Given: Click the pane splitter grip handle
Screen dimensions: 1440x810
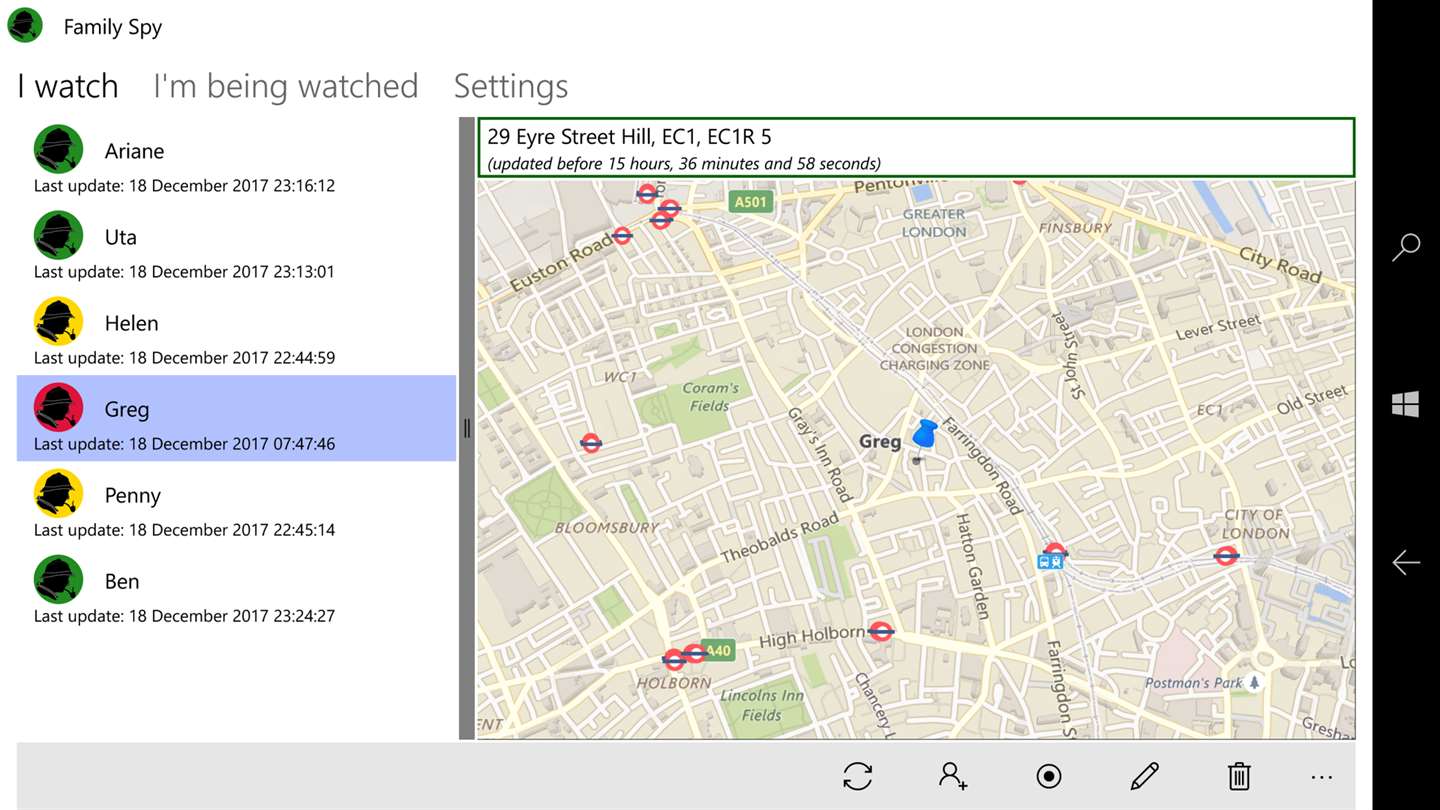Looking at the screenshot, I should [x=467, y=428].
